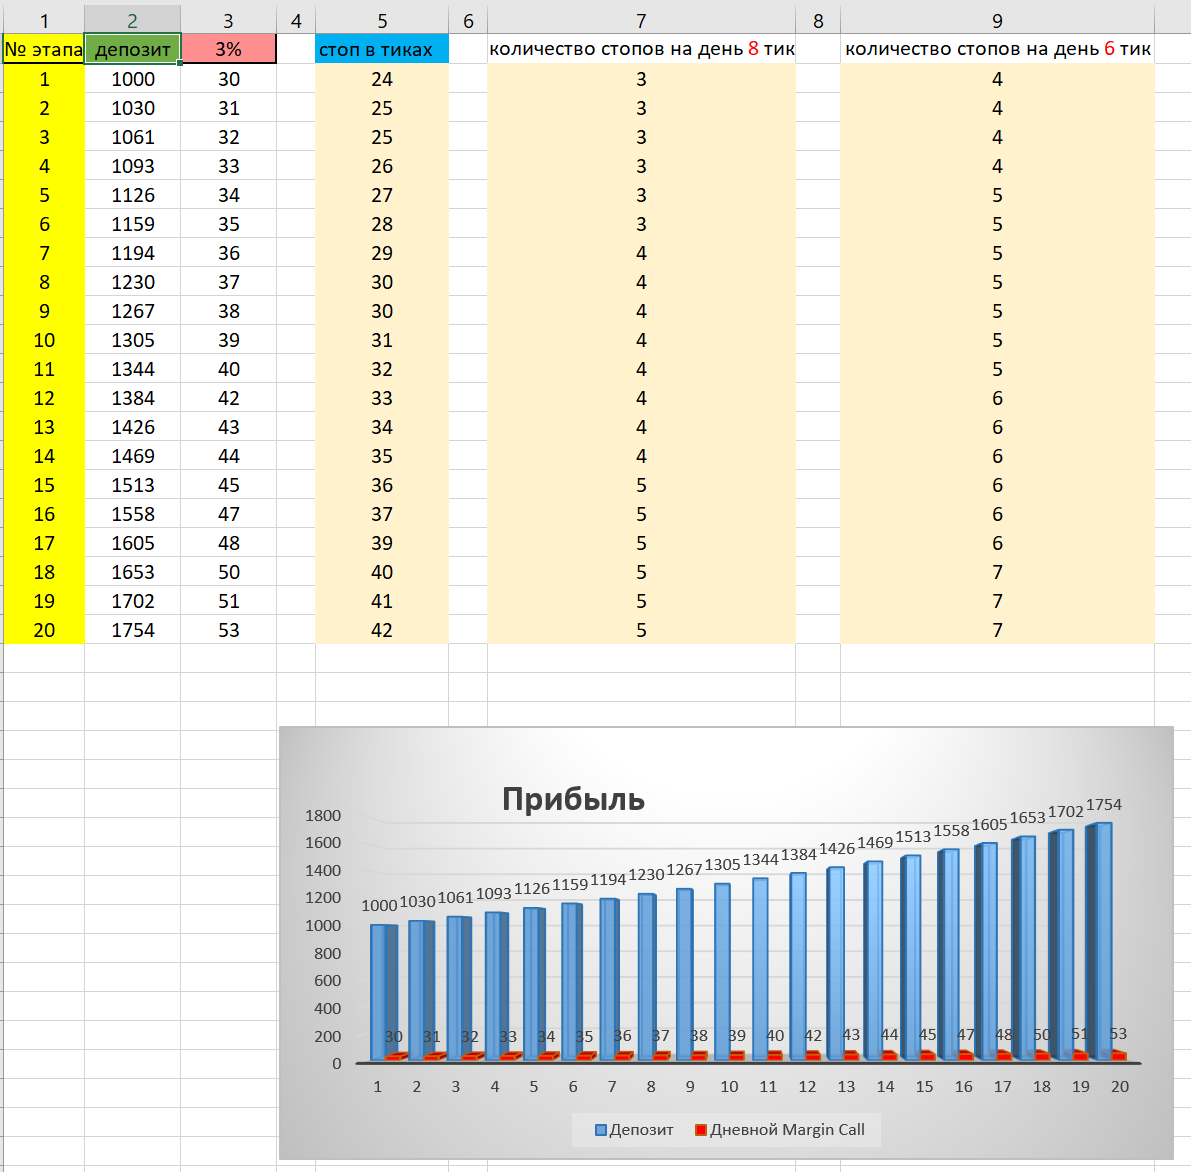This screenshot has width=1191, height=1172.
Task: Select value 24 in стоп в тиках column
Action: 381,79
